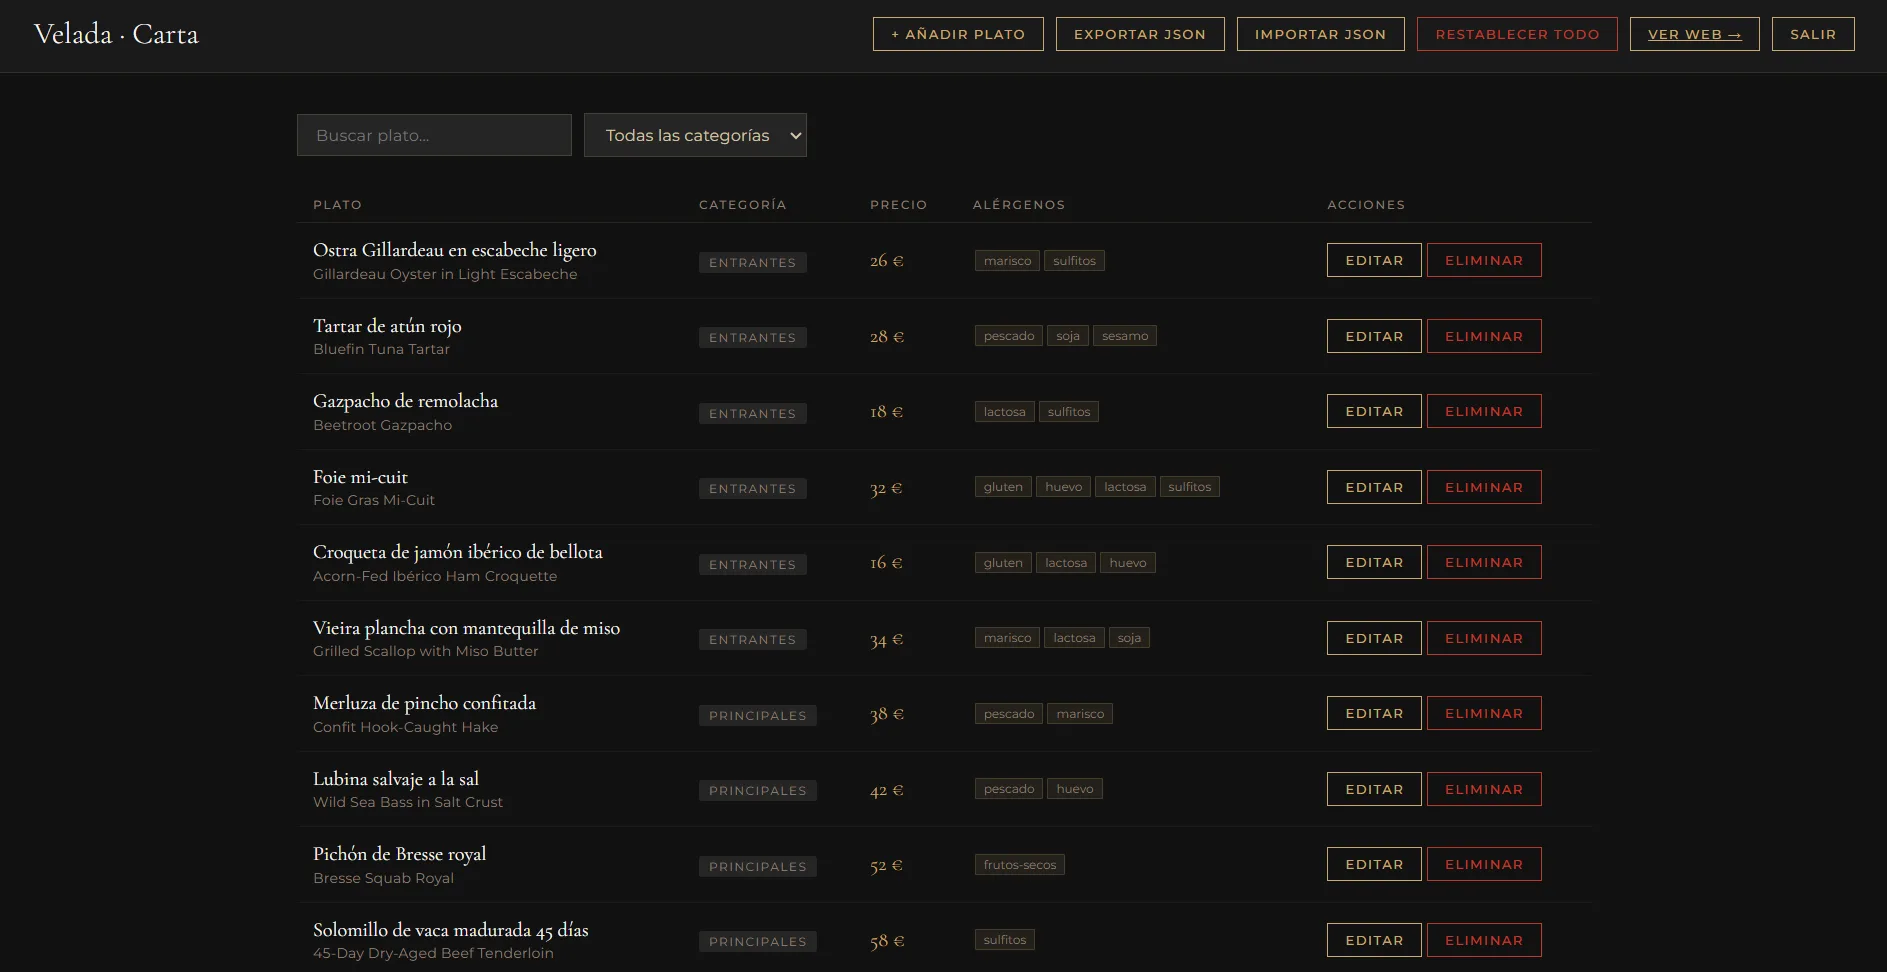
Task: Edit Pichón de Bresse royal
Action: 1374,864
